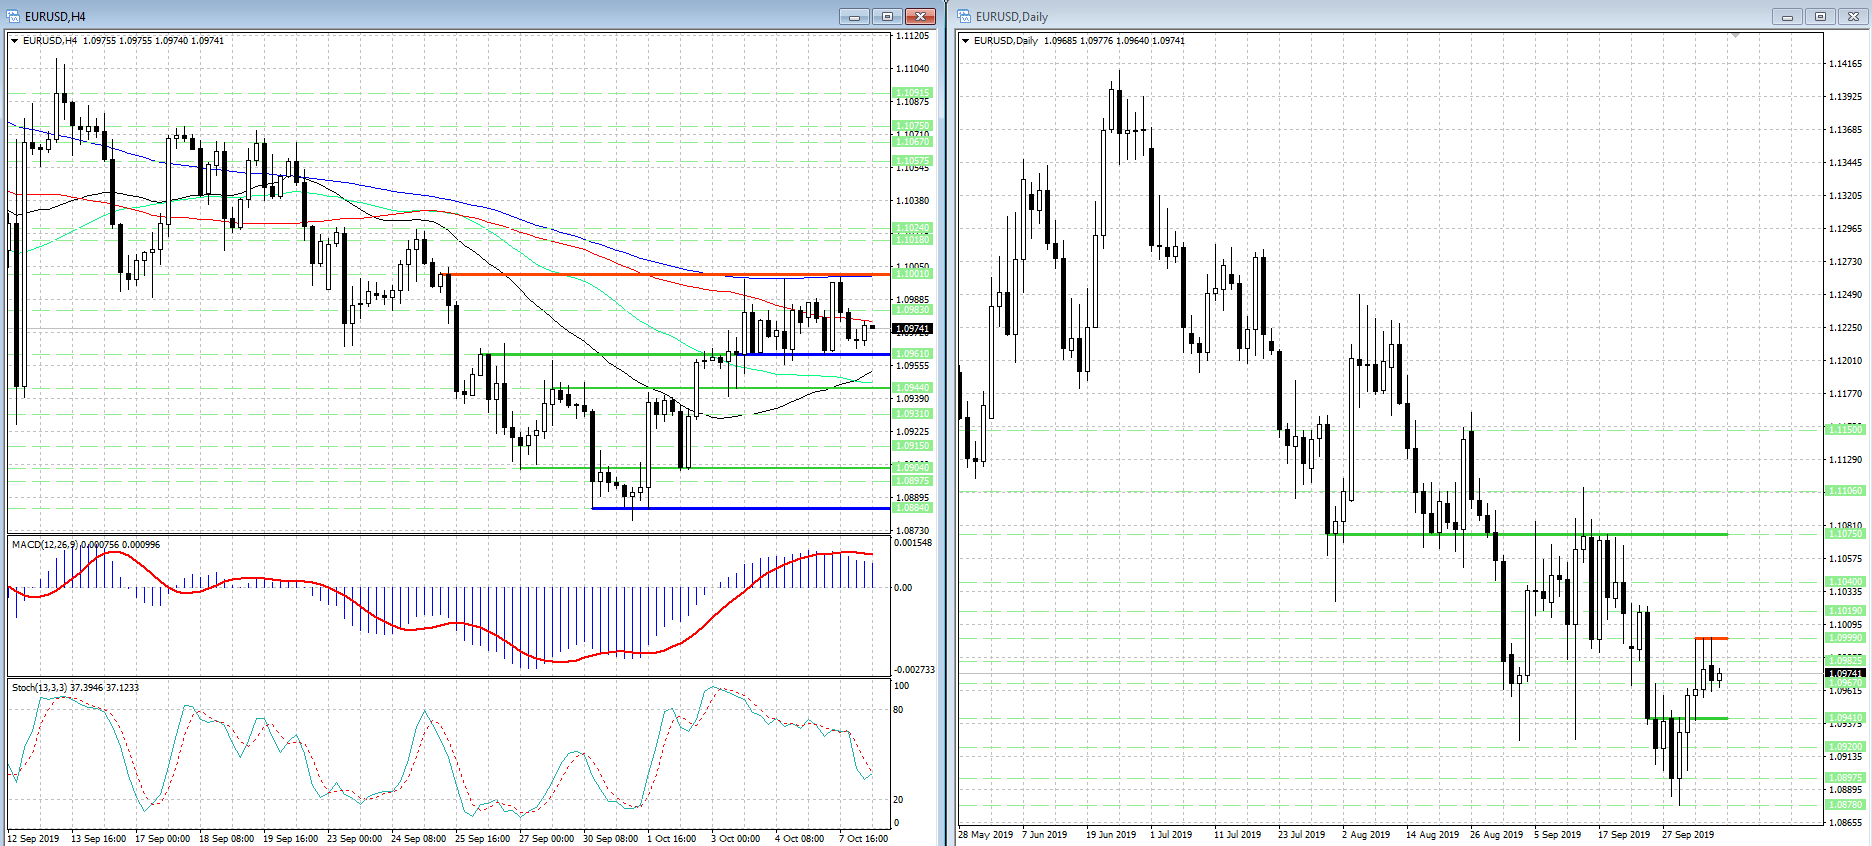The height and width of the screenshot is (846, 1872).
Task: Minimize the EURUSD,H4 chart window
Action: (854, 16)
